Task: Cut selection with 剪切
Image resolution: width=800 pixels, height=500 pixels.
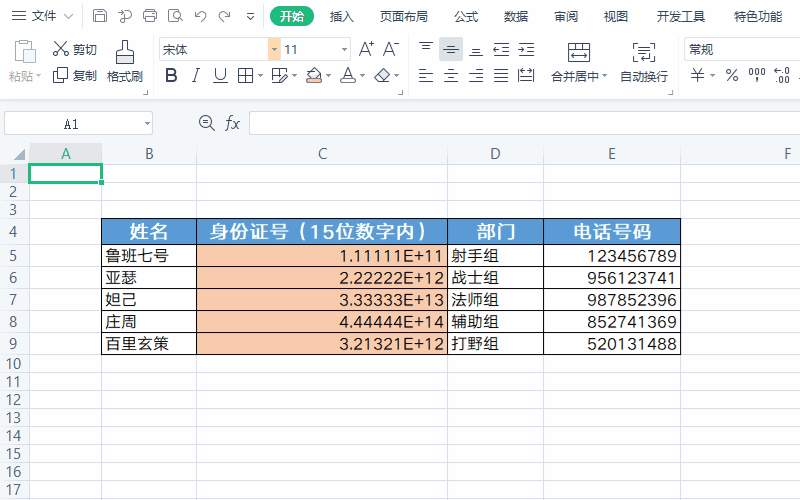Action: (74, 49)
